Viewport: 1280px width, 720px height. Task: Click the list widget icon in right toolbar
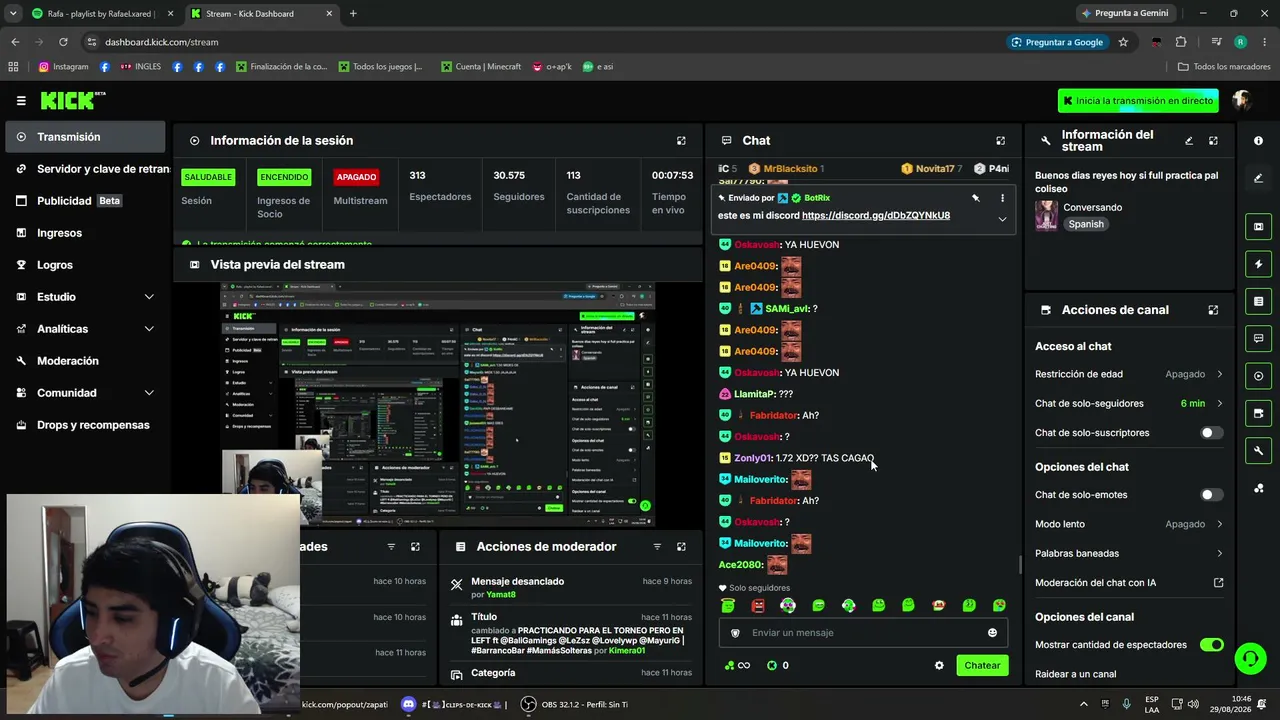pos(1258,301)
